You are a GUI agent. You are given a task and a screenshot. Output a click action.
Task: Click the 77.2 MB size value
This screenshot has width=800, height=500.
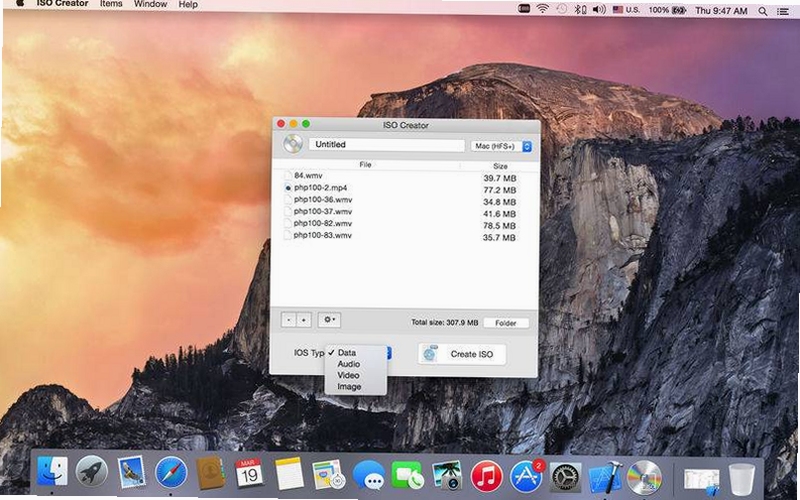click(x=499, y=190)
